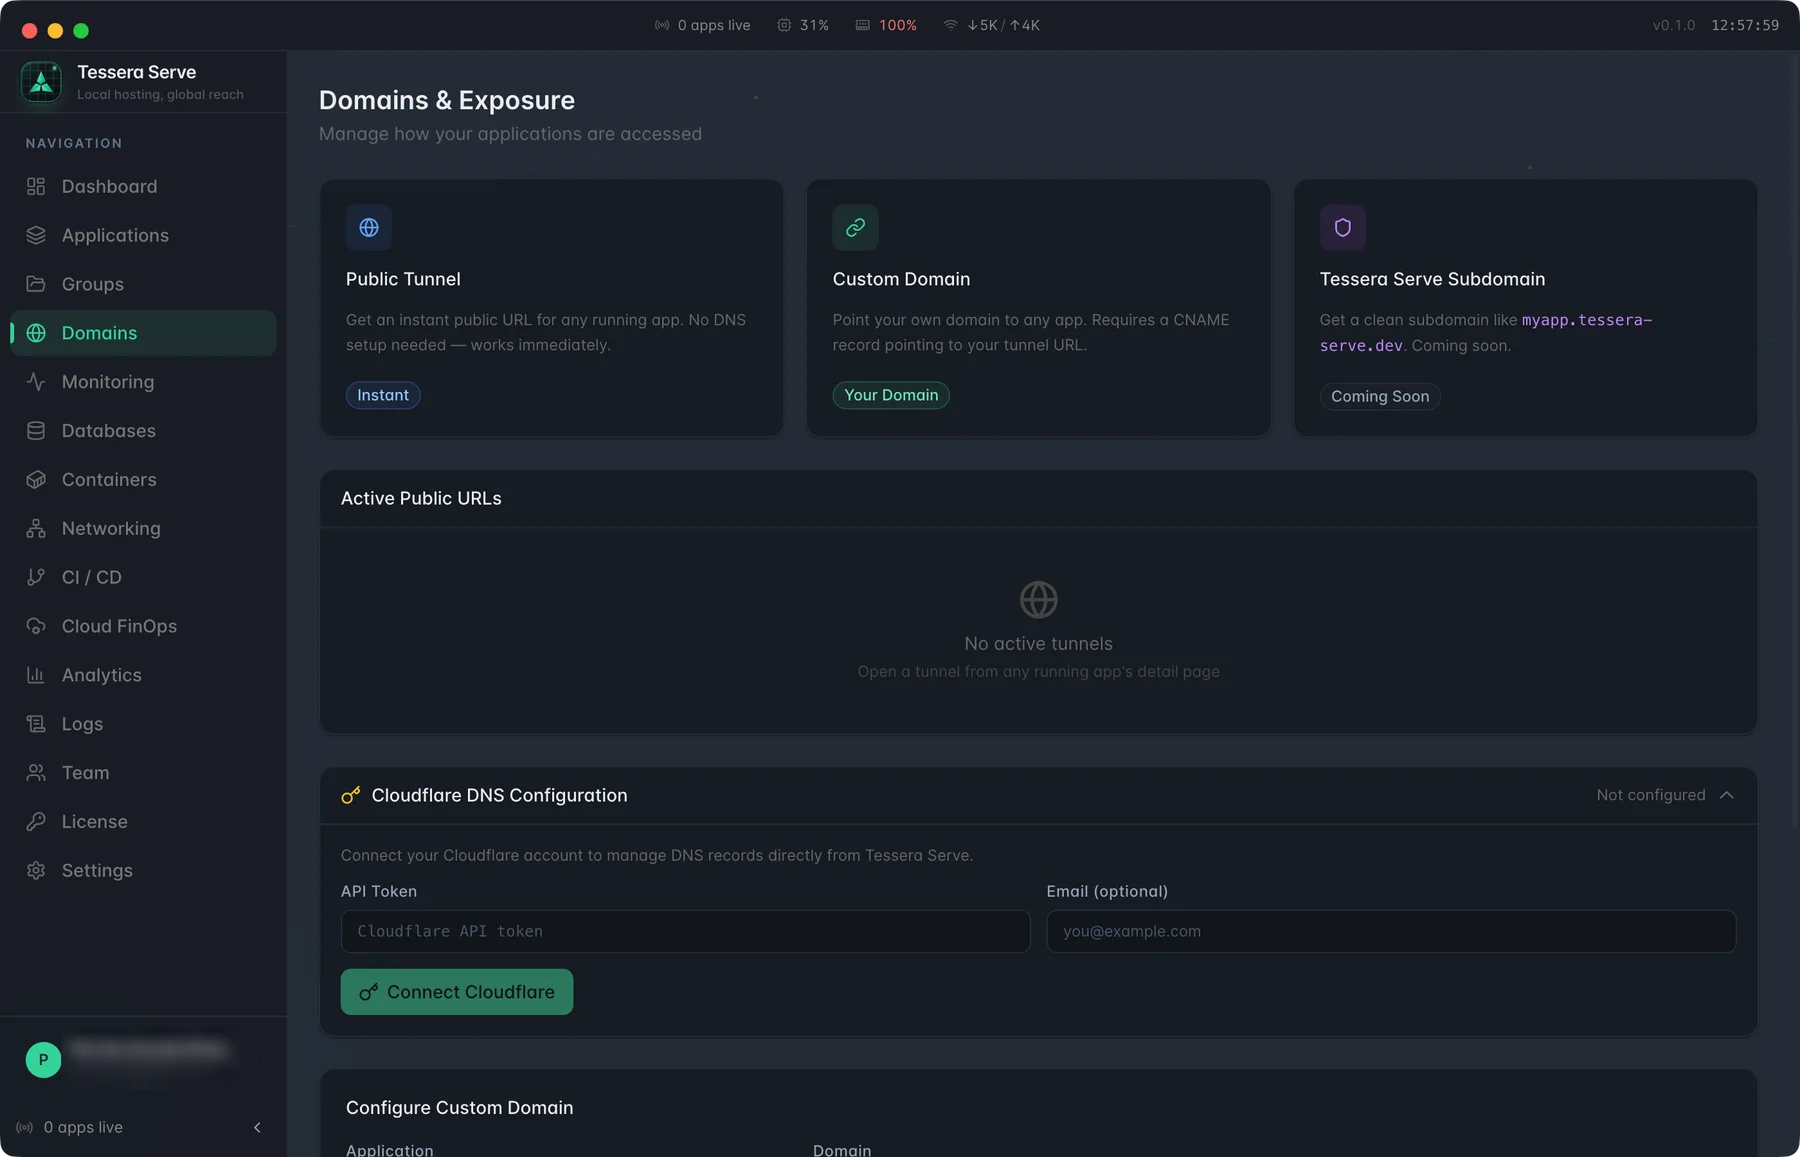
Task: Go to Applications in navigation
Action: pyautogui.click(x=143, y=235)
